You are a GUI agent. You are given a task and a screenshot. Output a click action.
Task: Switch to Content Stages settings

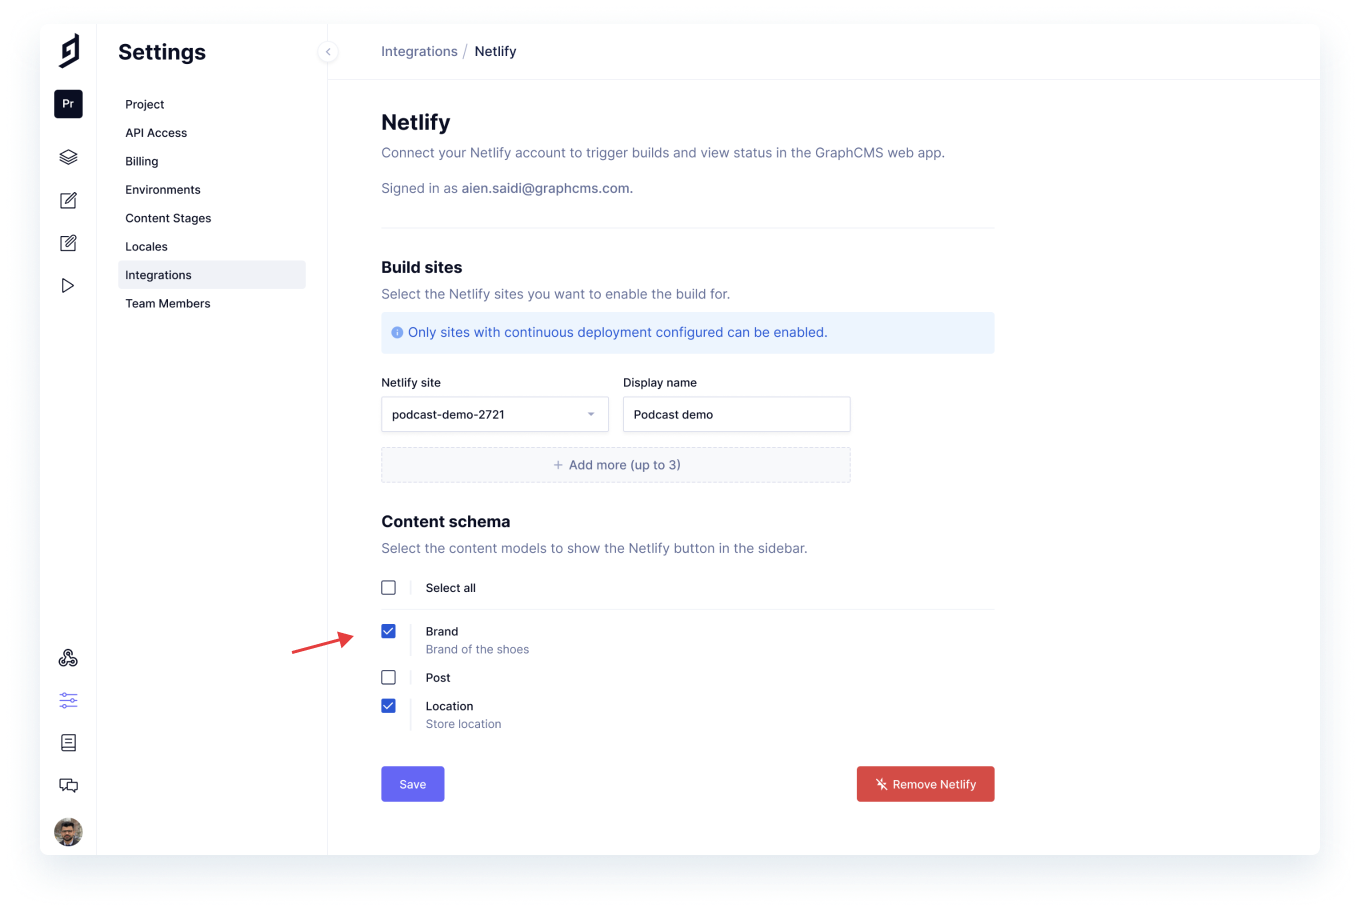pos(167,217)
